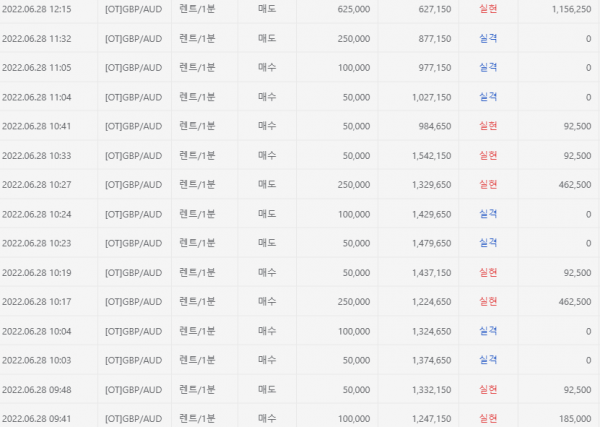Click the 매수 cell in the 10:41 row
Screen dimensions: 600x427
point(267,127)
